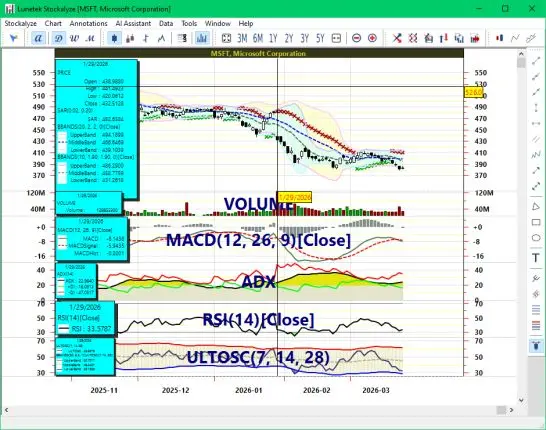Select the double-headed arrow drawing tool
Image resolution: width=546 pixels, height=430 pixels.
[536, 187]
